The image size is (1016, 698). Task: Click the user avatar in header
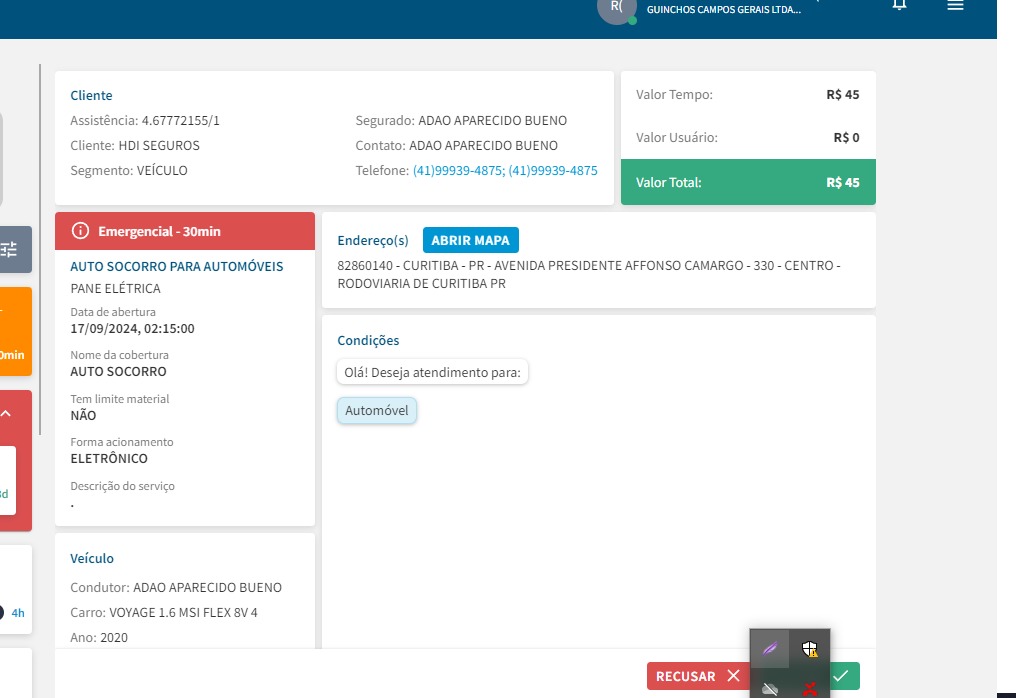616,8
